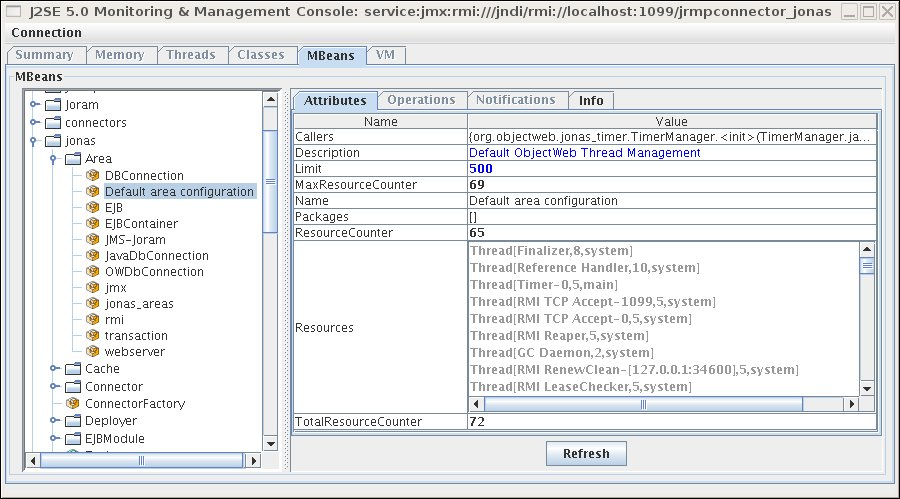900x499 pixels.
Task: Click the connectors folder icon
Action: (53, 122)
